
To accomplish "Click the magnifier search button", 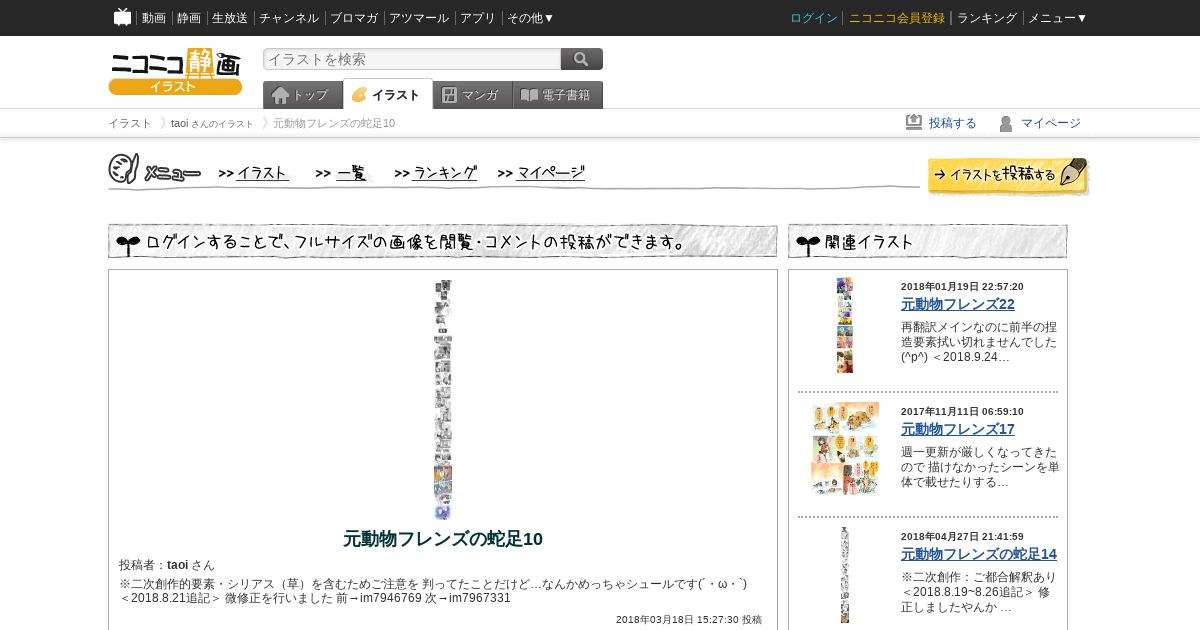I will coord(582,59).
